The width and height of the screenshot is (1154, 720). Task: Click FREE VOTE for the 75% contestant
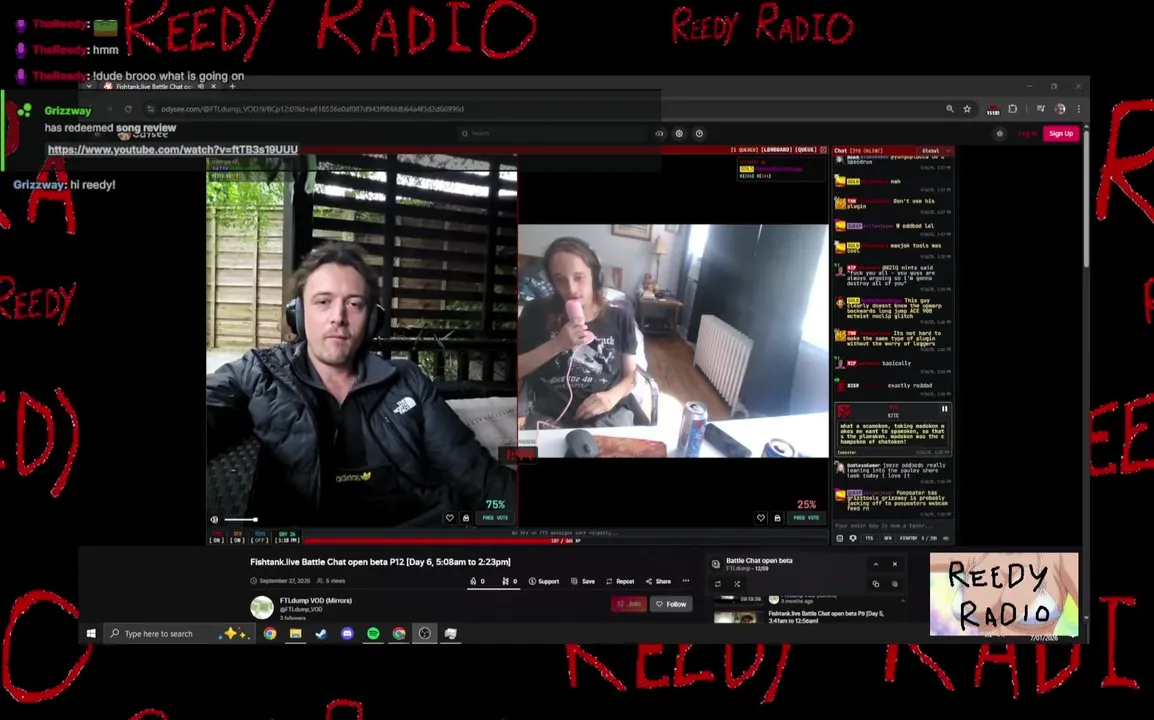(495, 518)
